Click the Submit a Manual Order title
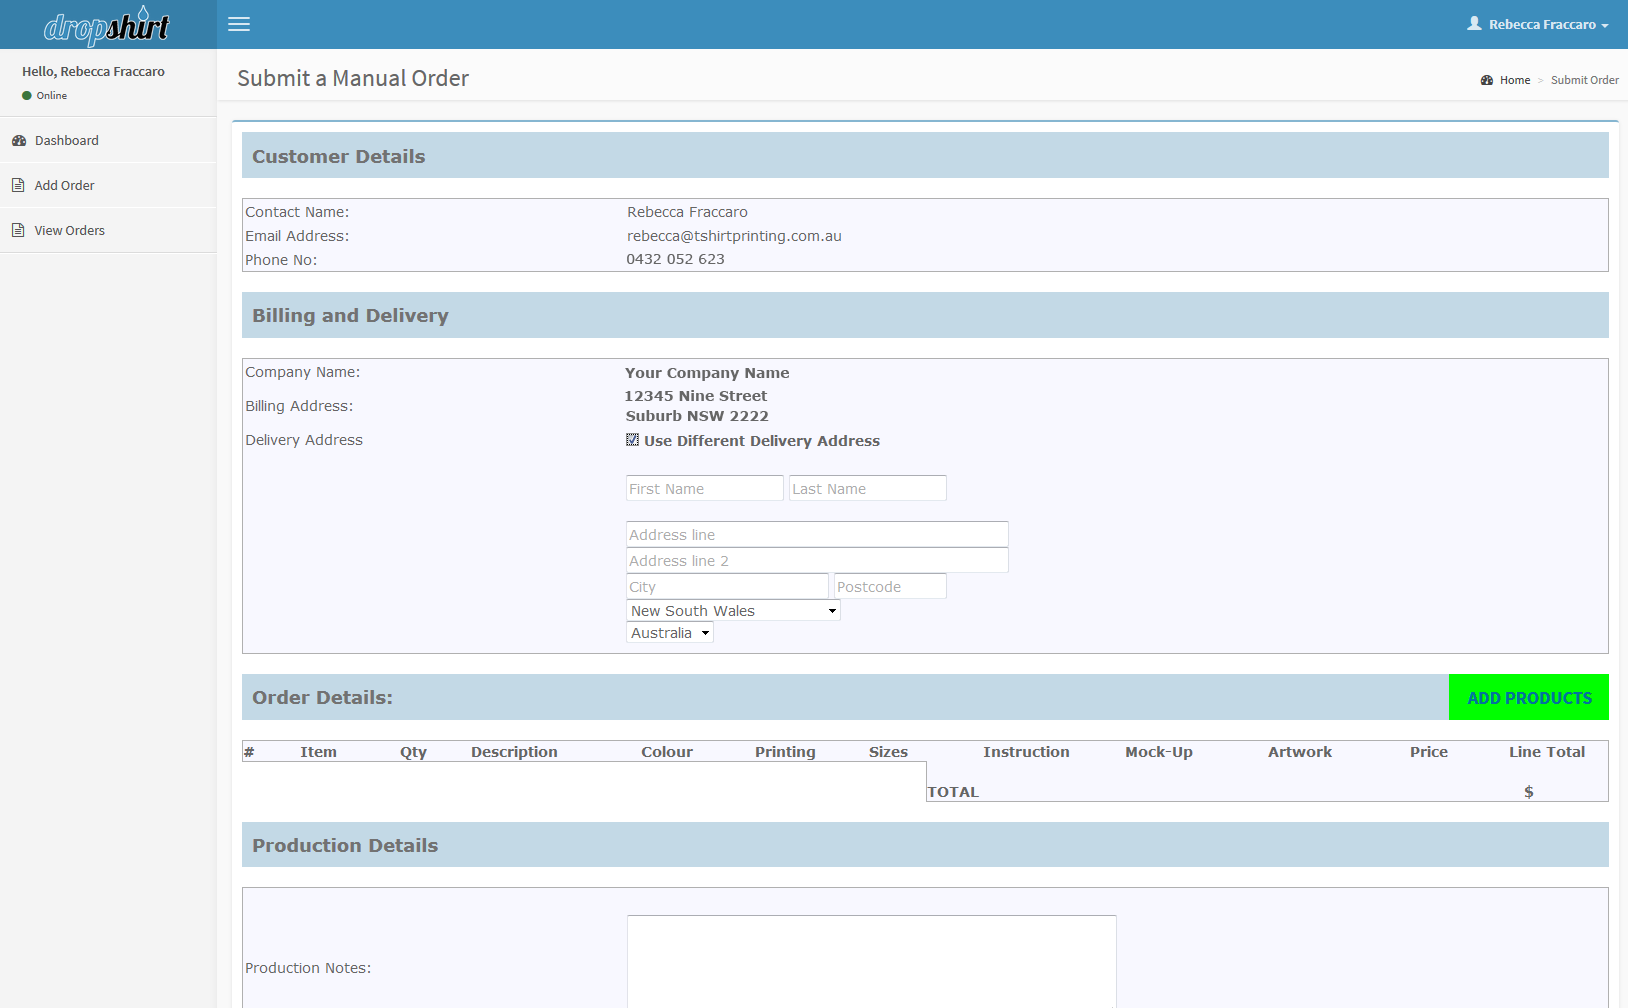1628x1008 pixels. [353, 78]
